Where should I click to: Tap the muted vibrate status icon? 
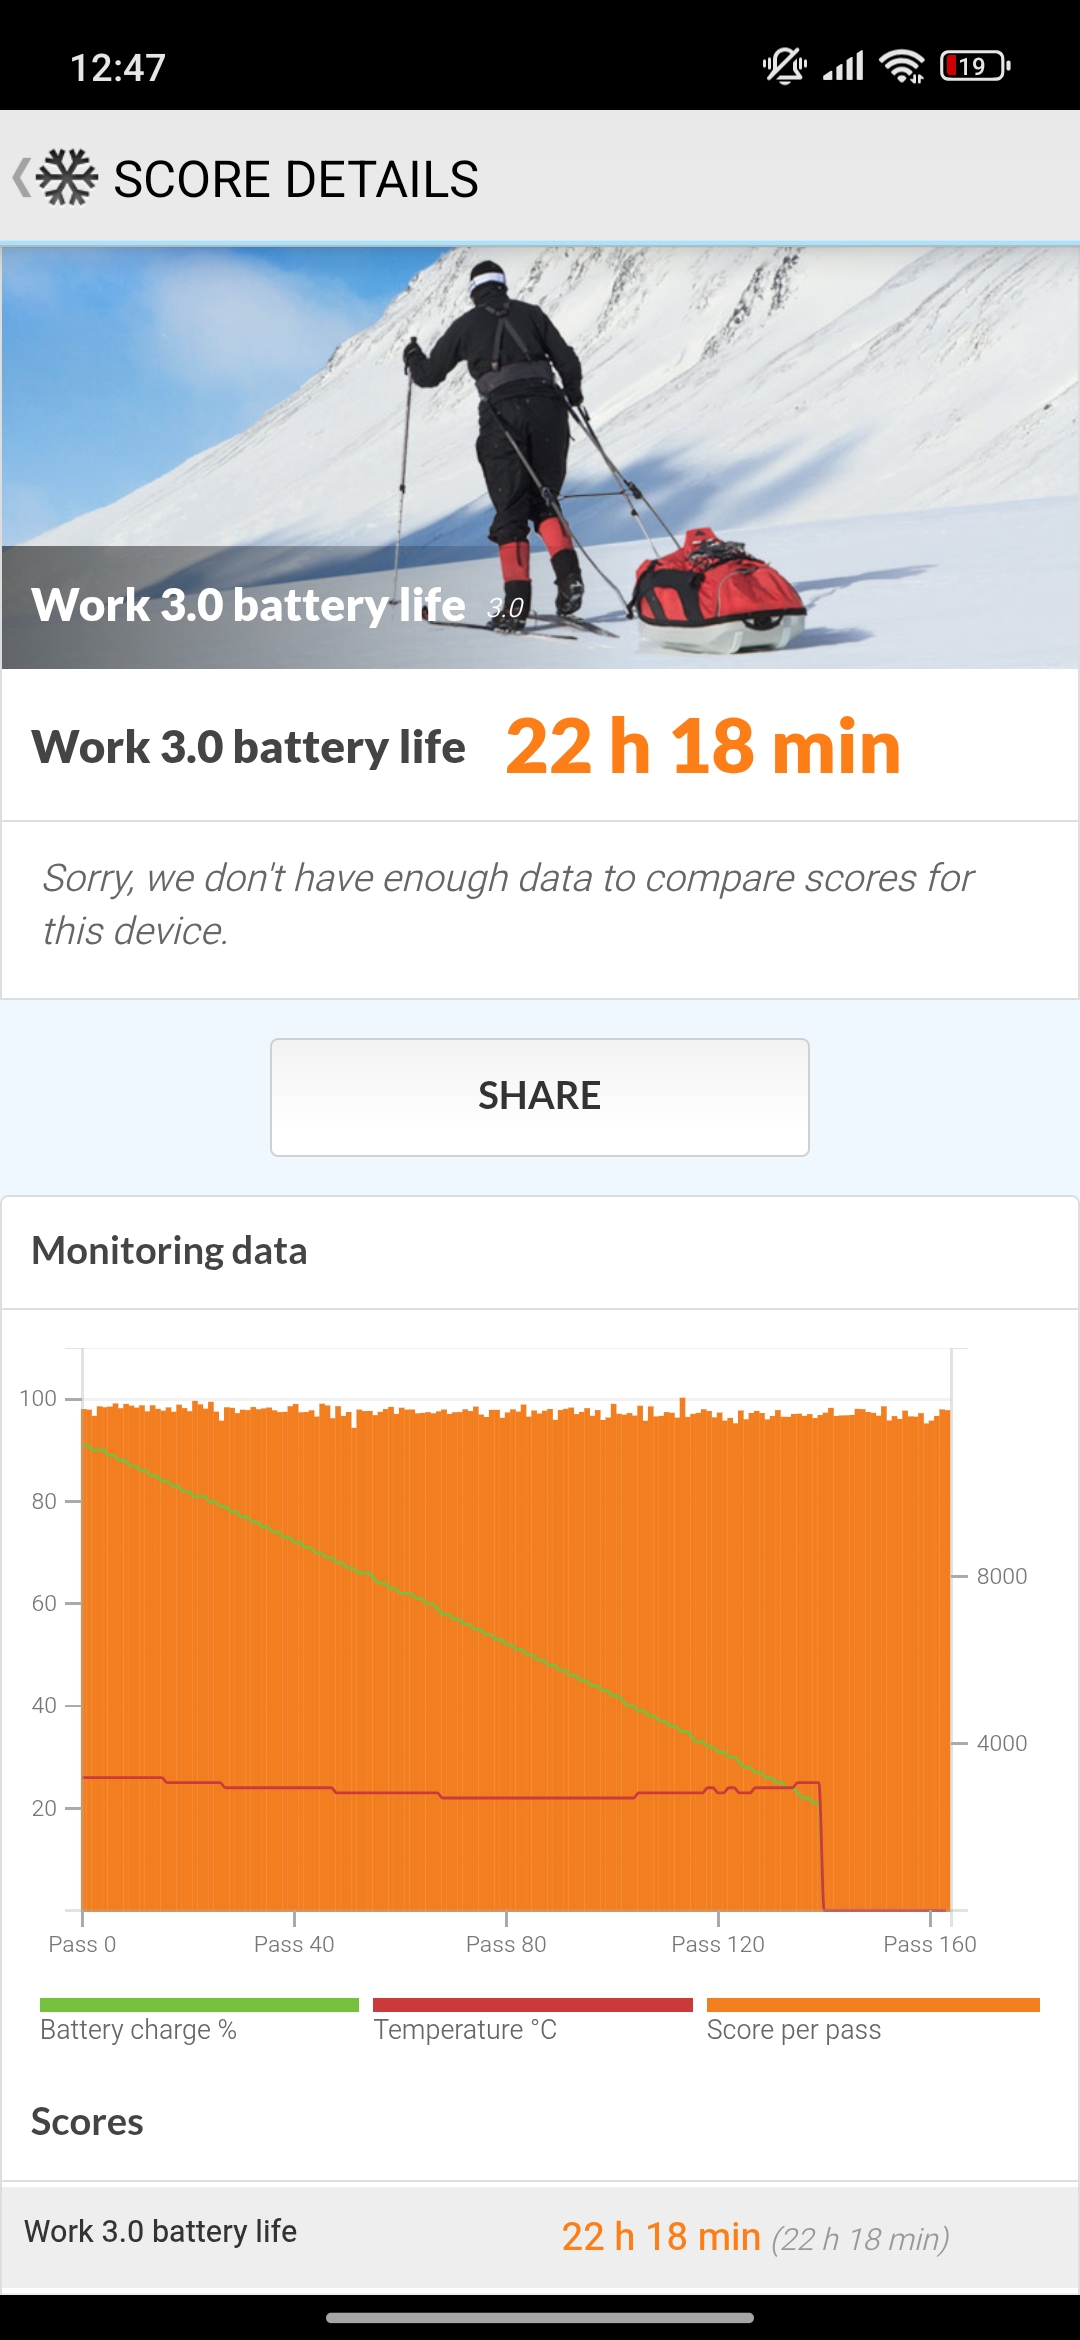[785, 67]
